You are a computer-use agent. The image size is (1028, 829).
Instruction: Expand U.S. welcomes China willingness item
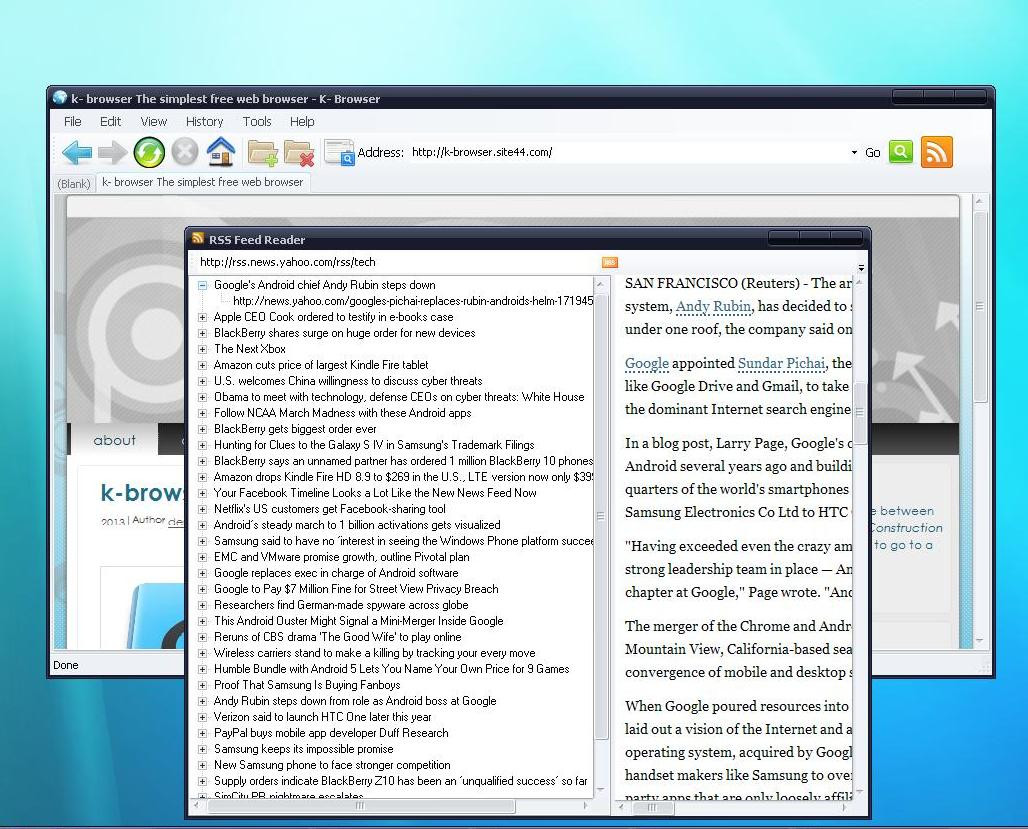(203, 381)
